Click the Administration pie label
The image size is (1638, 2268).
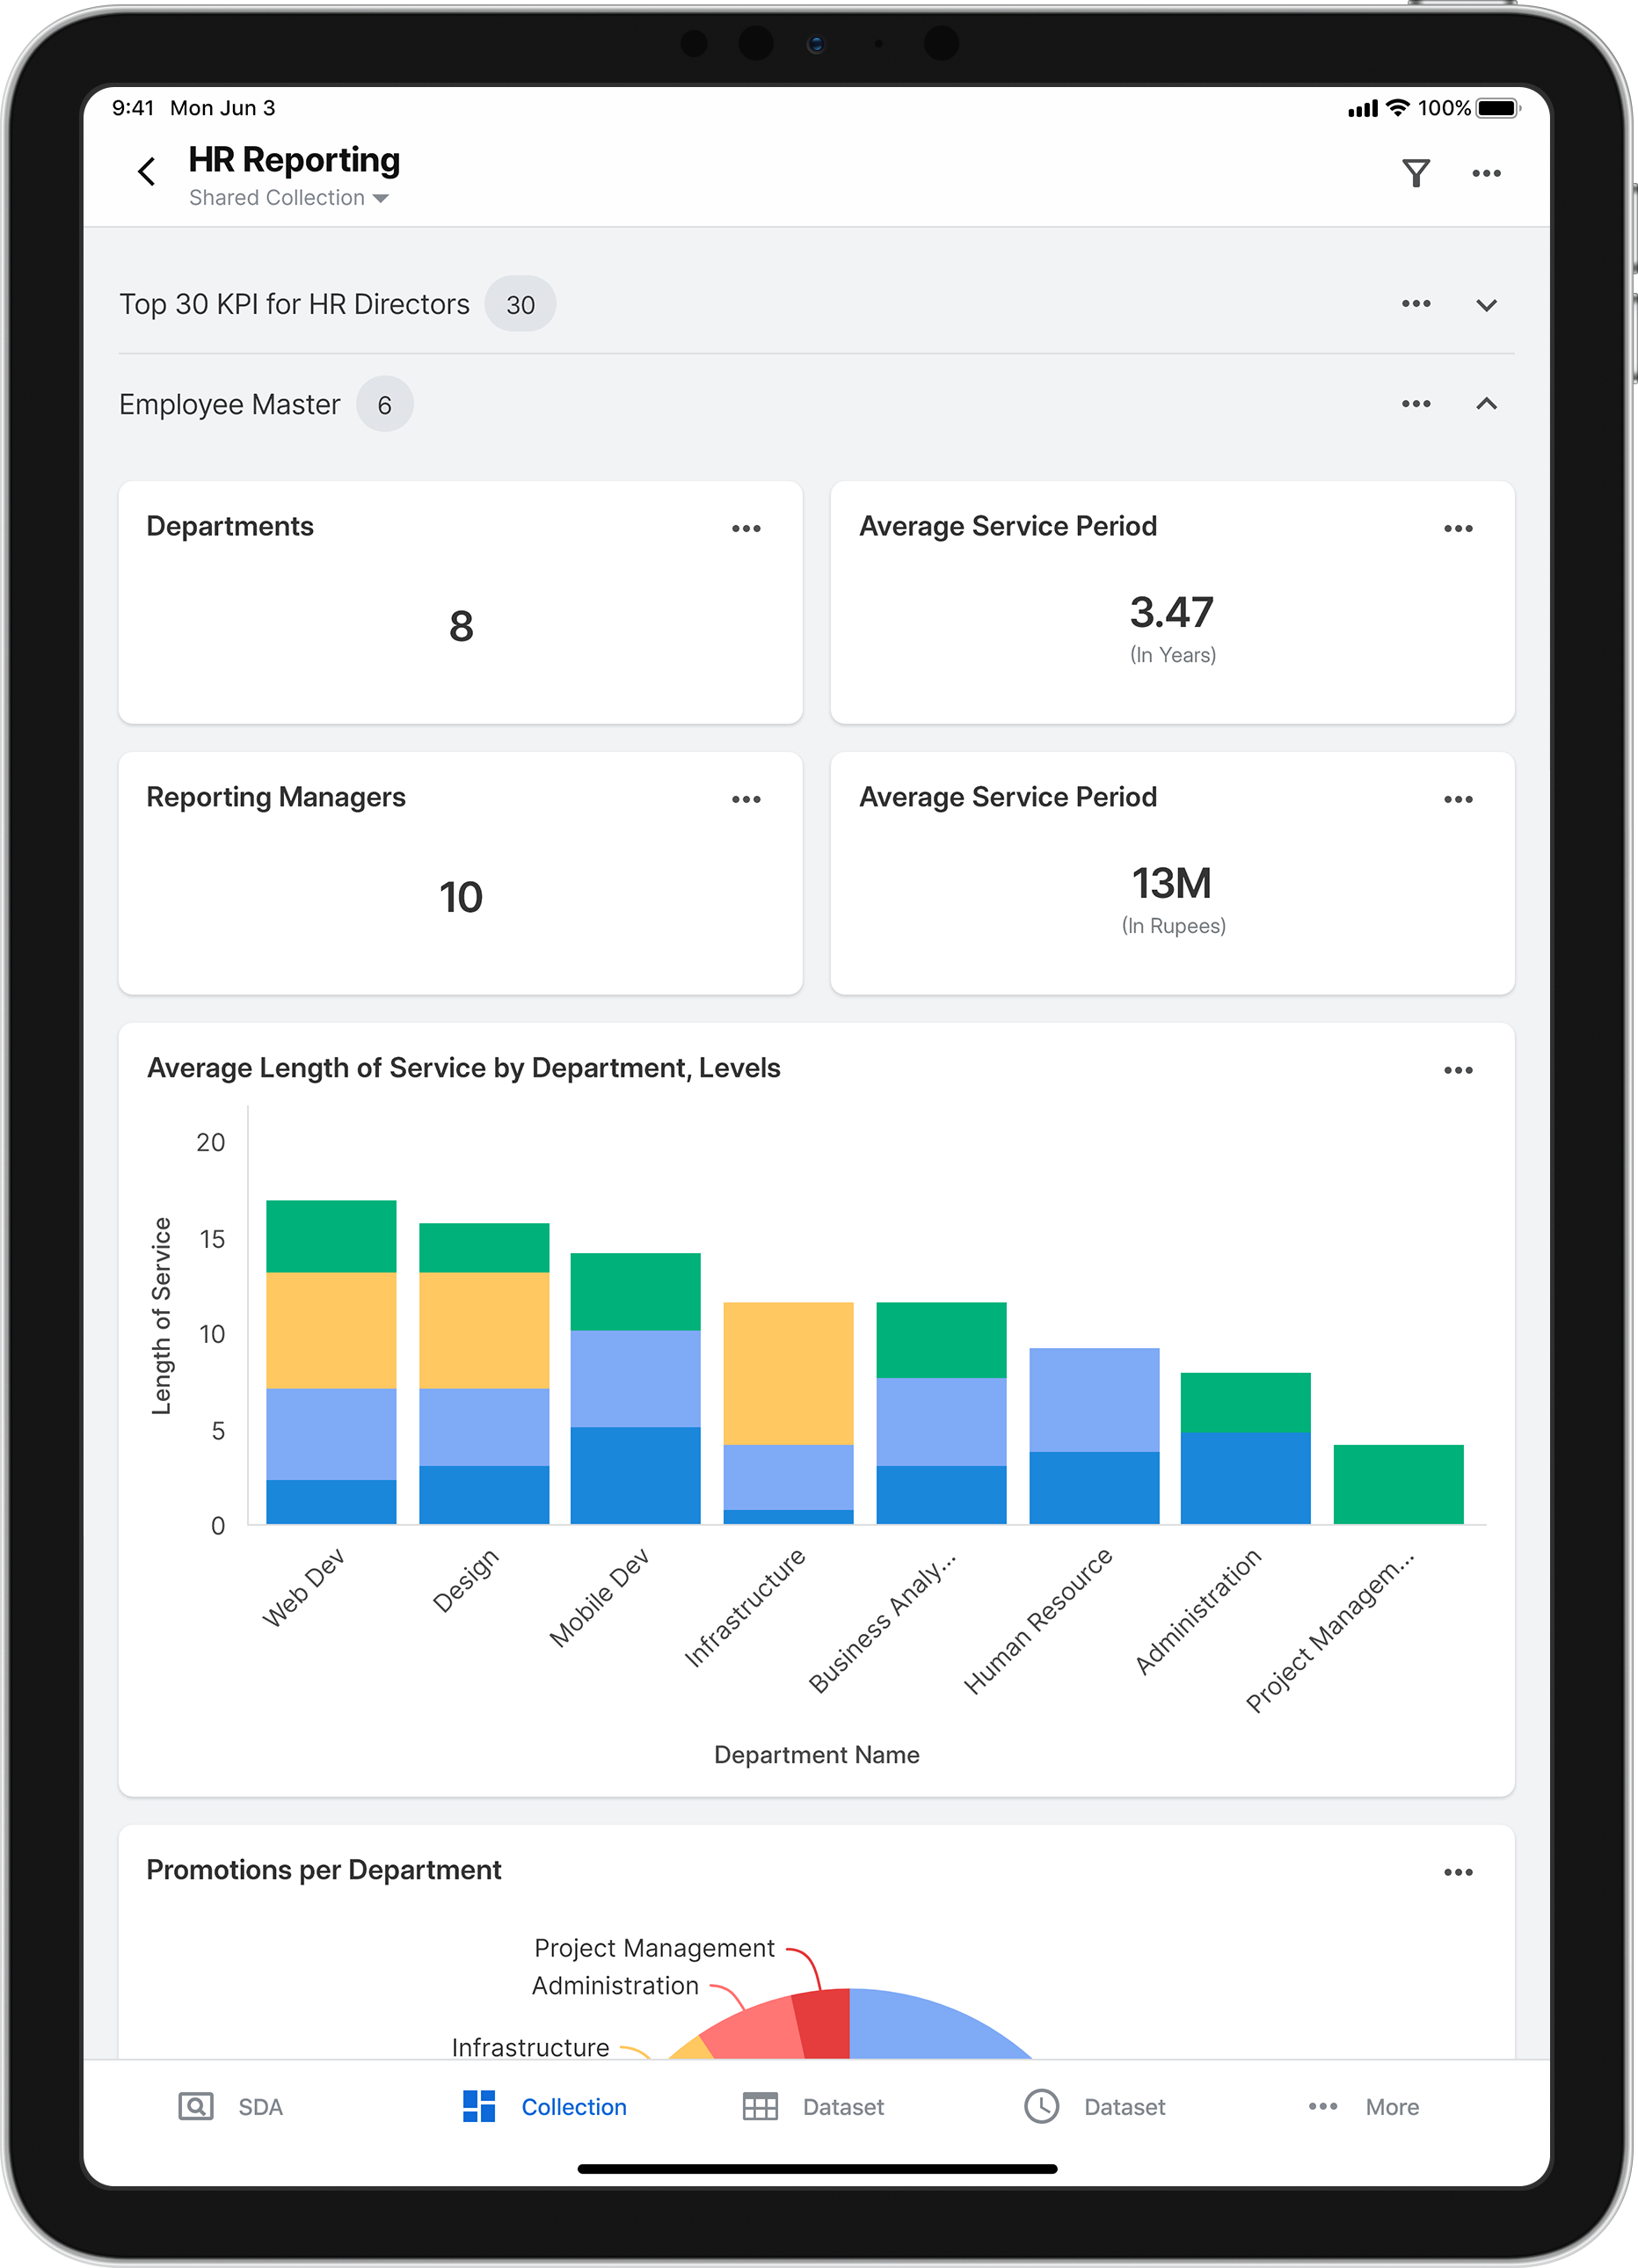[615, 1986]
